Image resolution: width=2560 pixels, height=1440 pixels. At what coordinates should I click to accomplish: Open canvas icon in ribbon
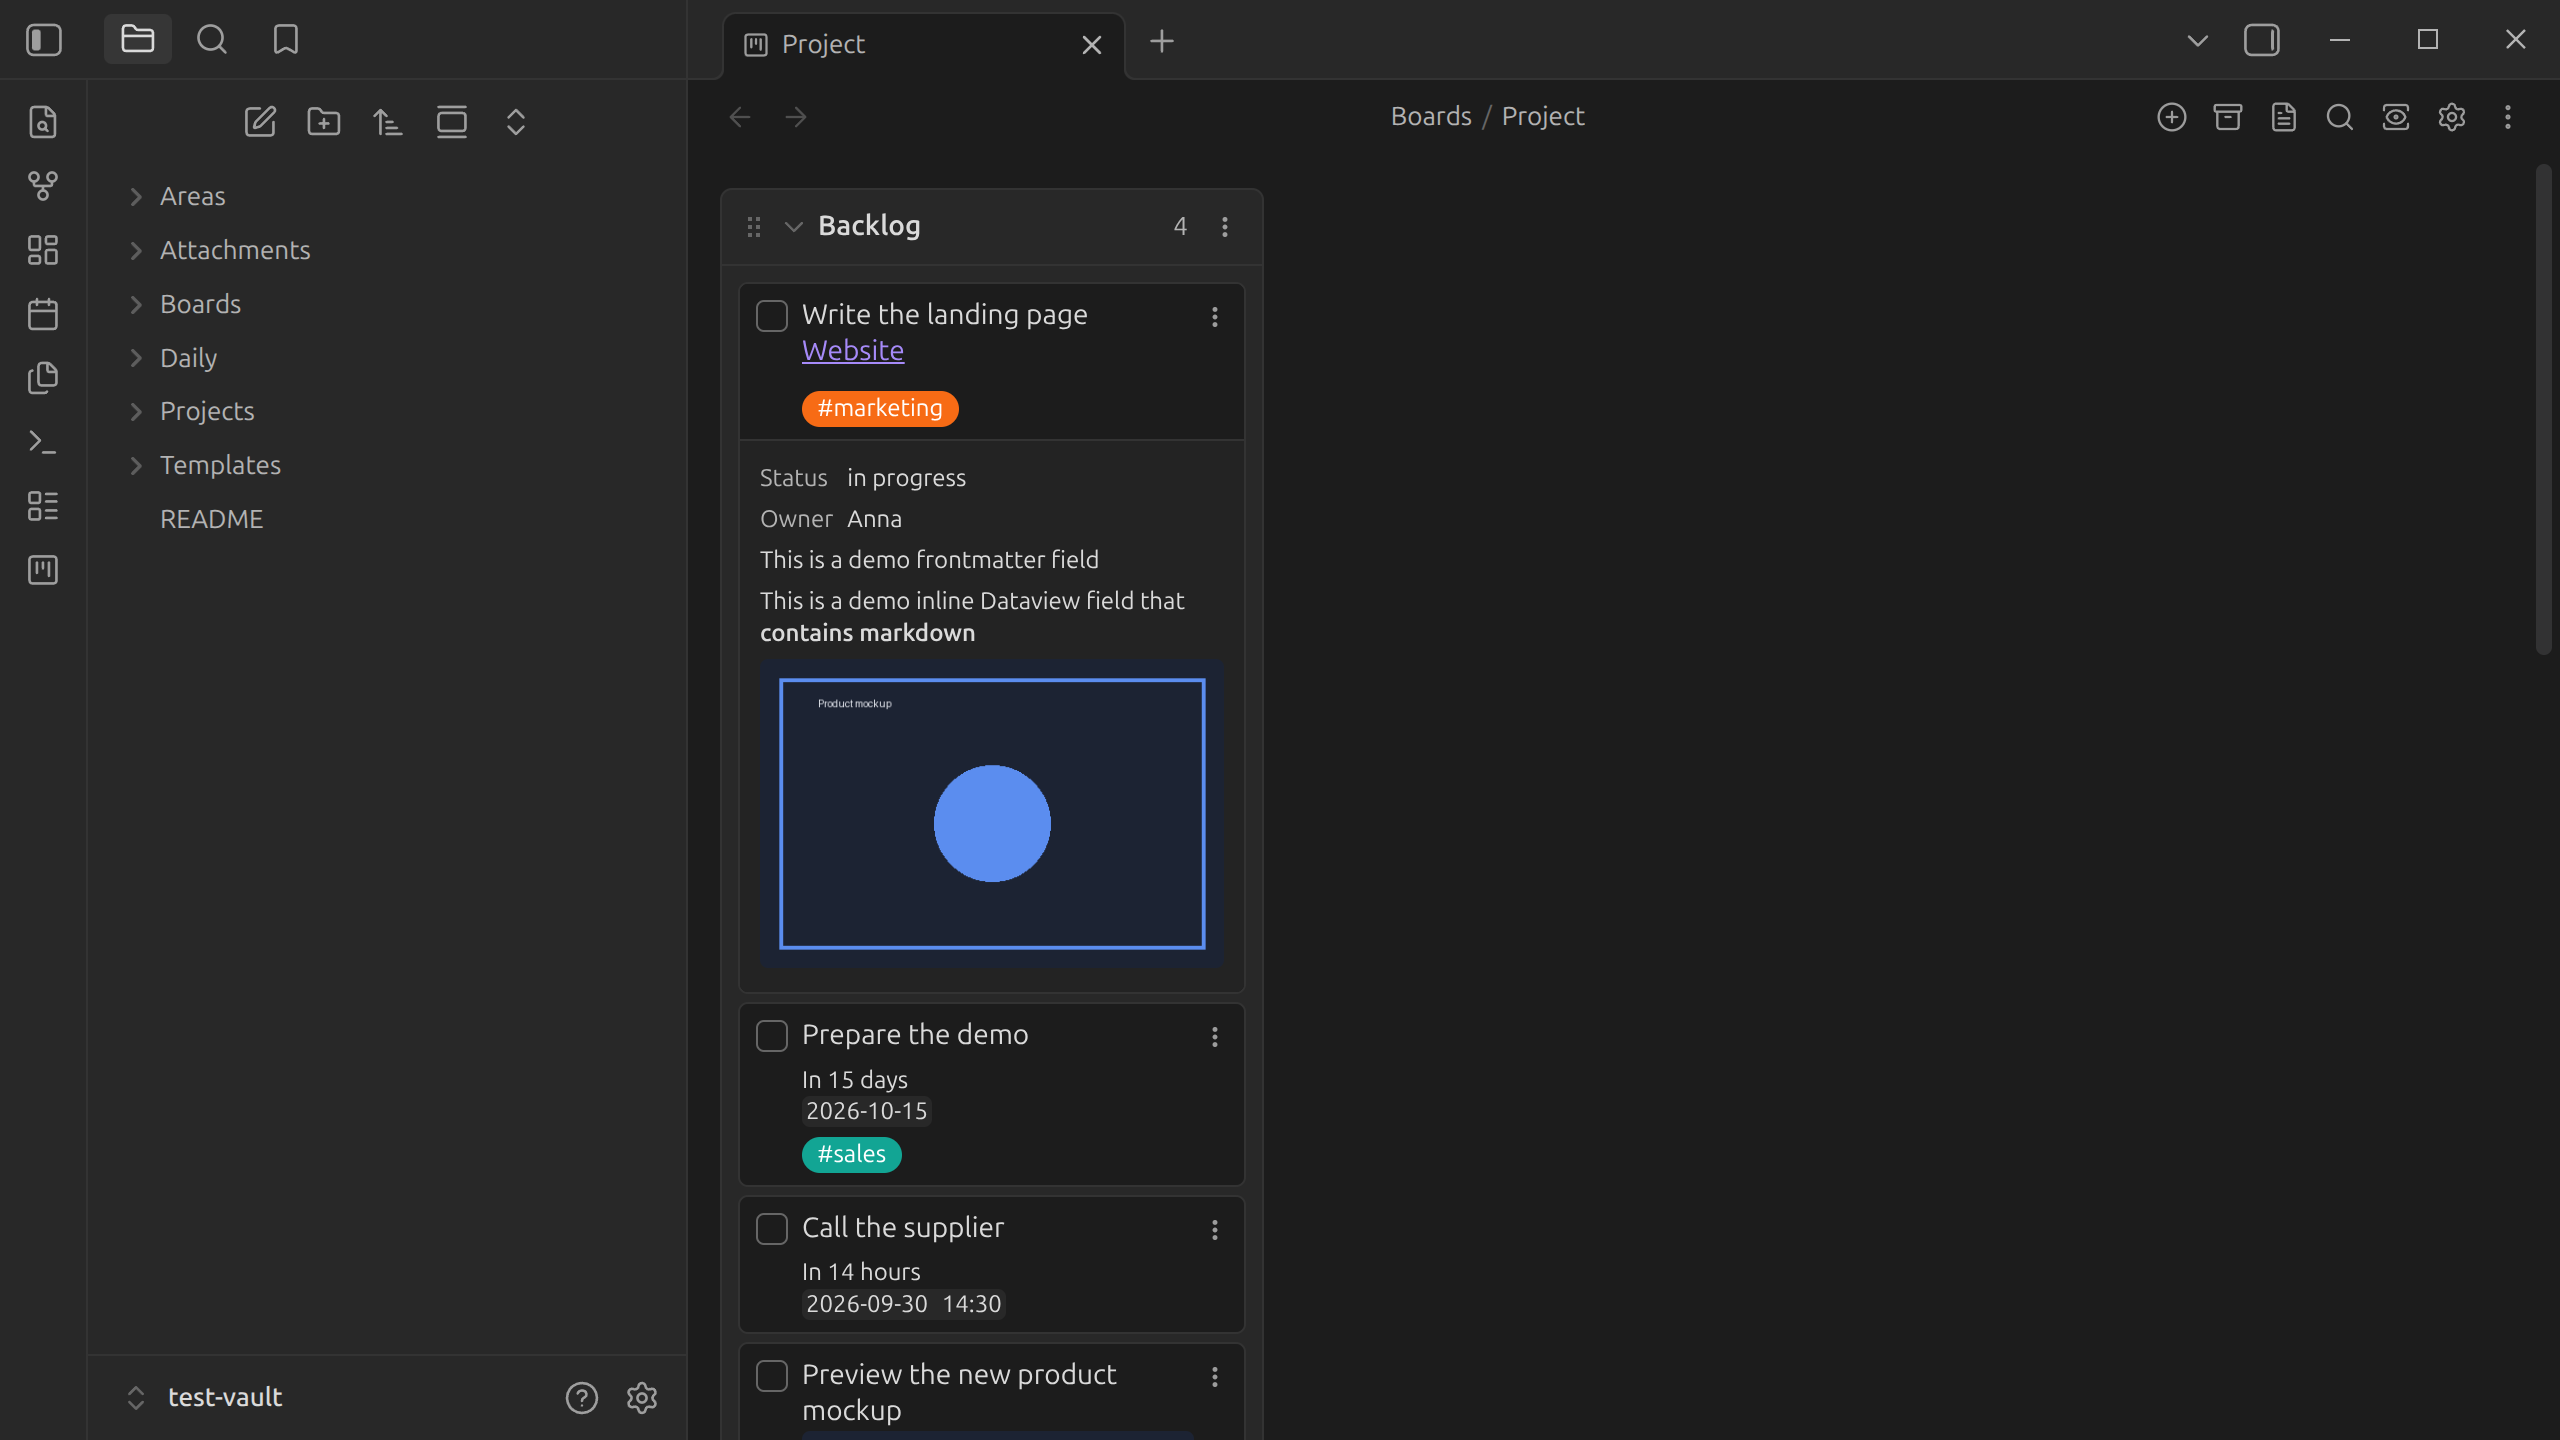click(x=43, y=250)
